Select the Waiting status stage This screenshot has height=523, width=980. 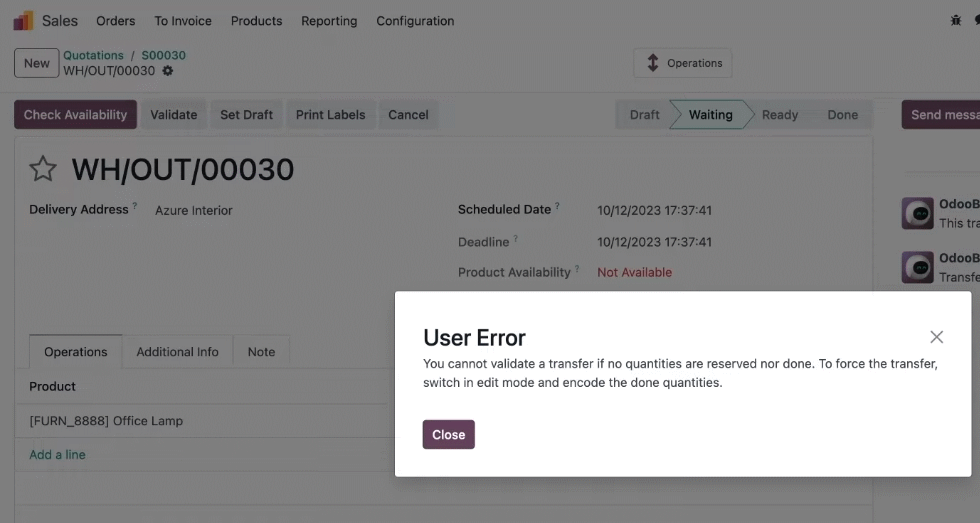click(x=711, y=114)
